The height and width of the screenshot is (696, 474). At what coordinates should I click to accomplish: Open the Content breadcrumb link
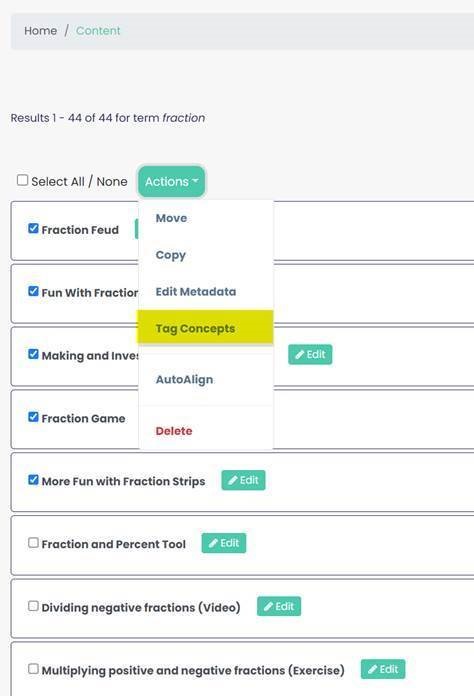click(x=98, y=31)
